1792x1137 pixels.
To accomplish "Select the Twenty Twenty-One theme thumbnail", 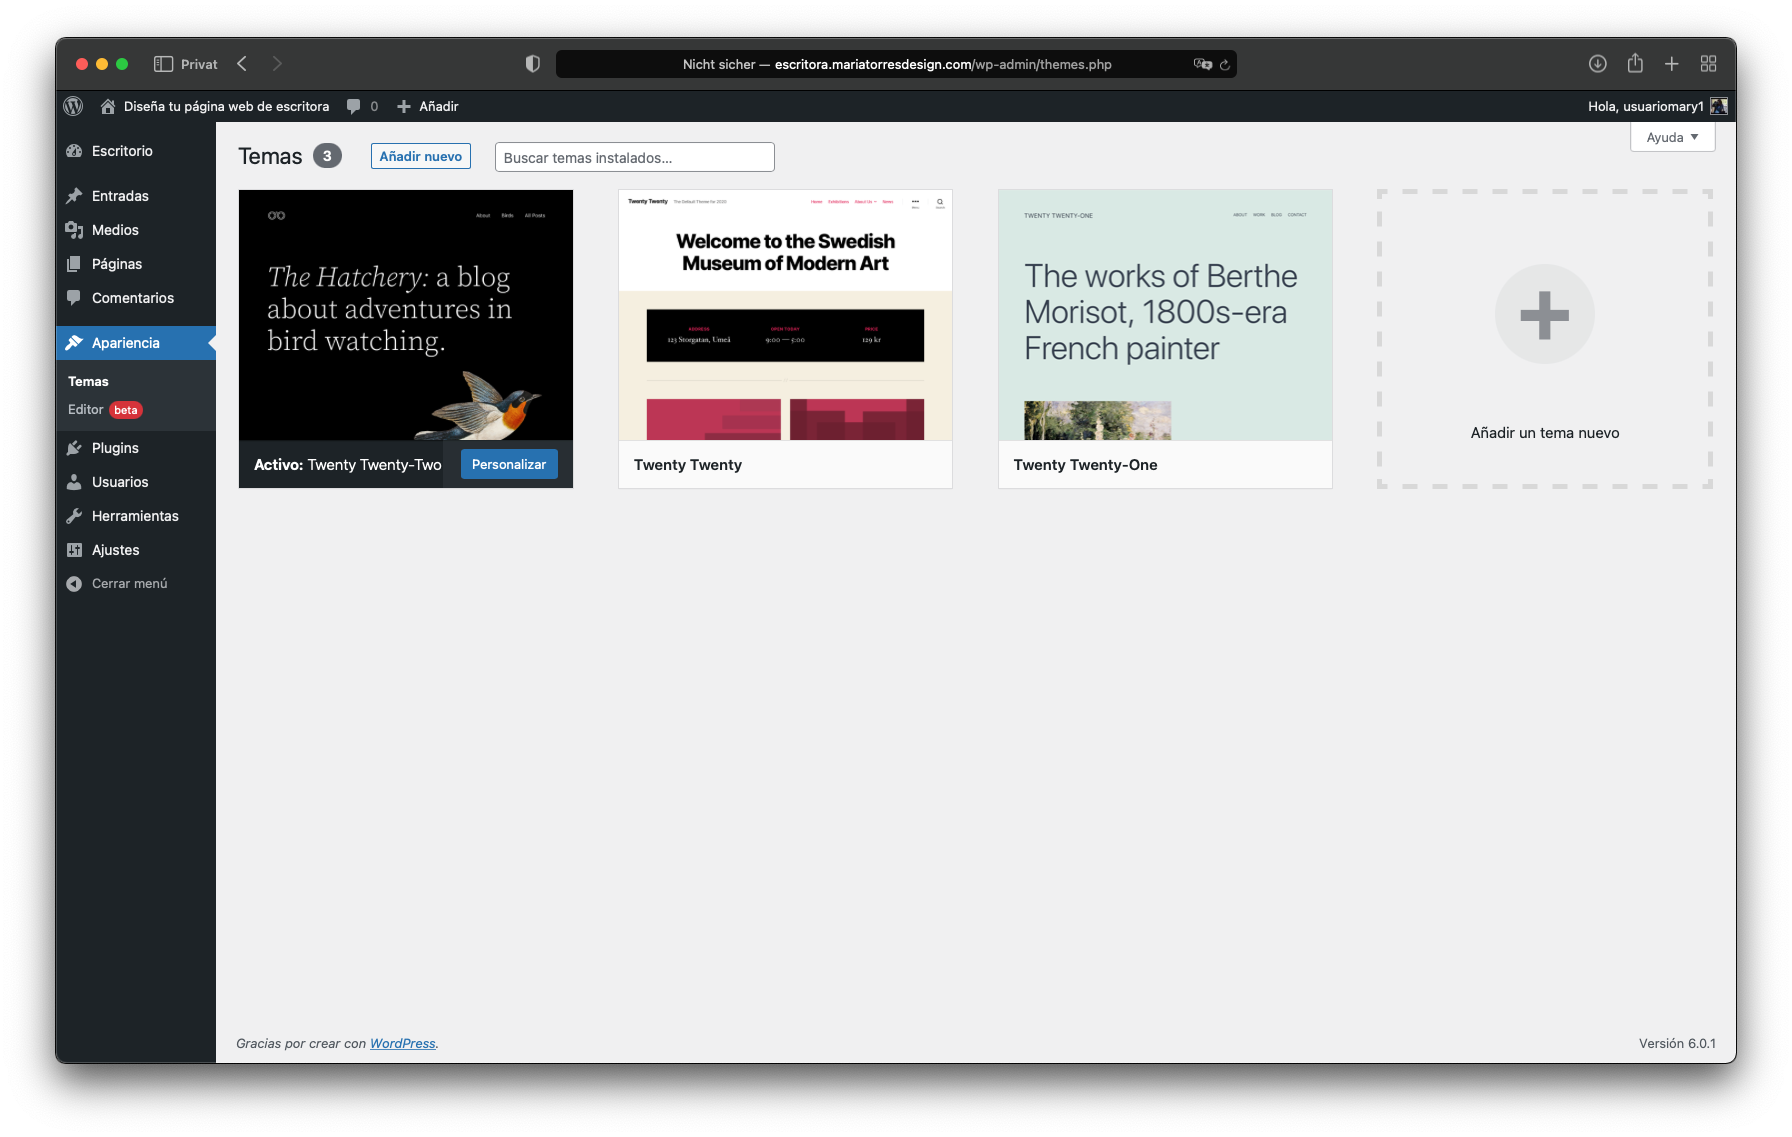I will [x=1165, y=315].
